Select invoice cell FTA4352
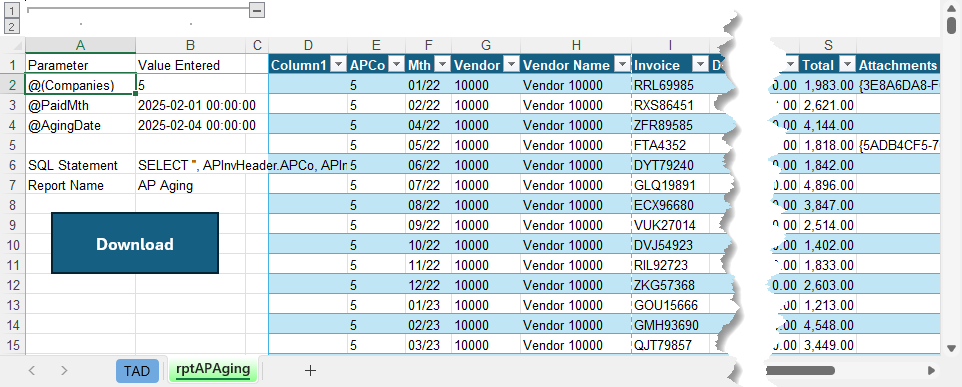Screen dimensions: 962x387 (x=671, y=145)
